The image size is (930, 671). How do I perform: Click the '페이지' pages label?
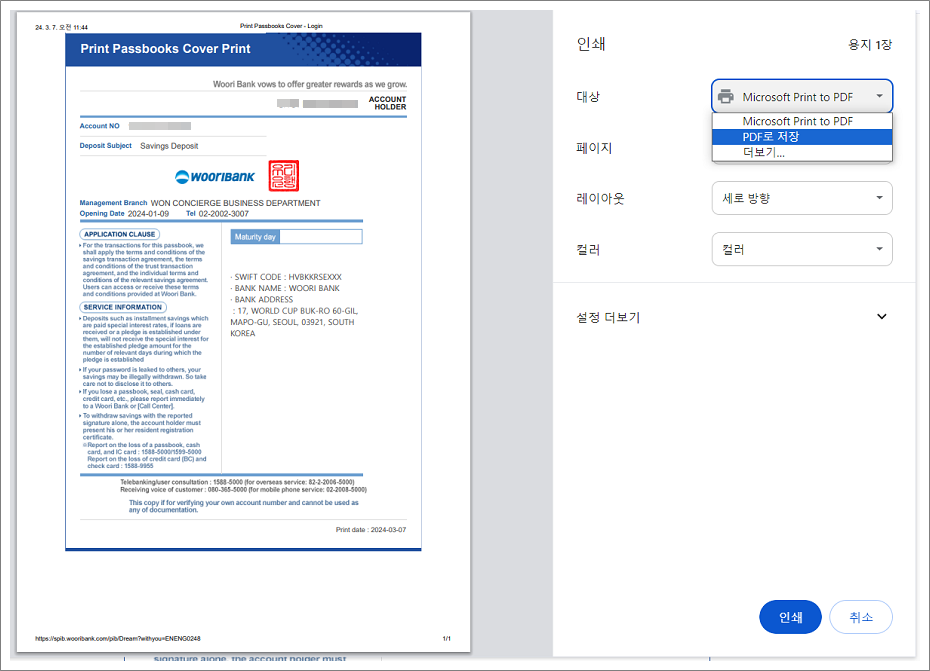[x=594, y=148]
